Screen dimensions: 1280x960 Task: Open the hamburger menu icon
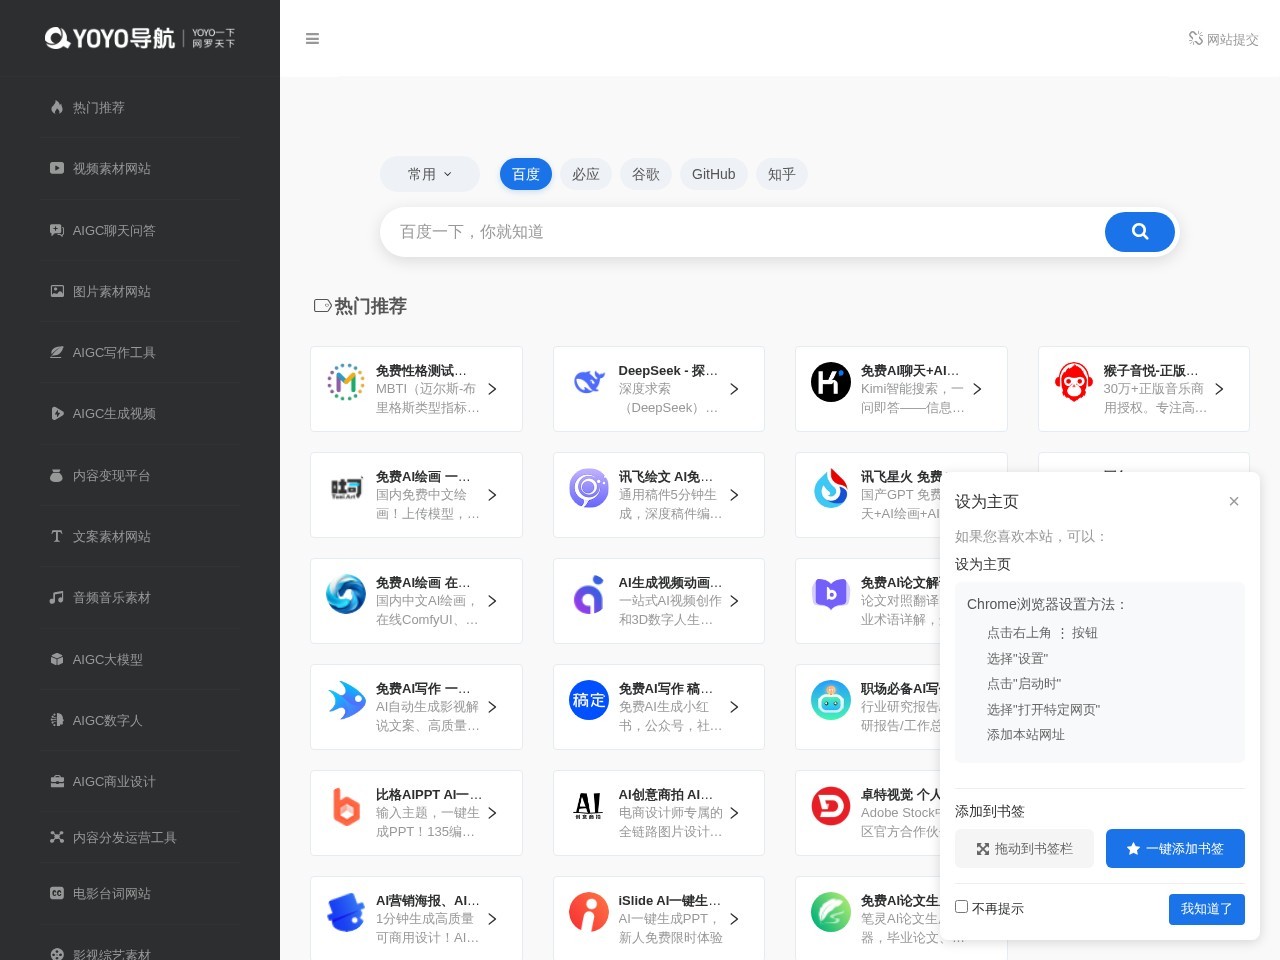tap(312, 38)
